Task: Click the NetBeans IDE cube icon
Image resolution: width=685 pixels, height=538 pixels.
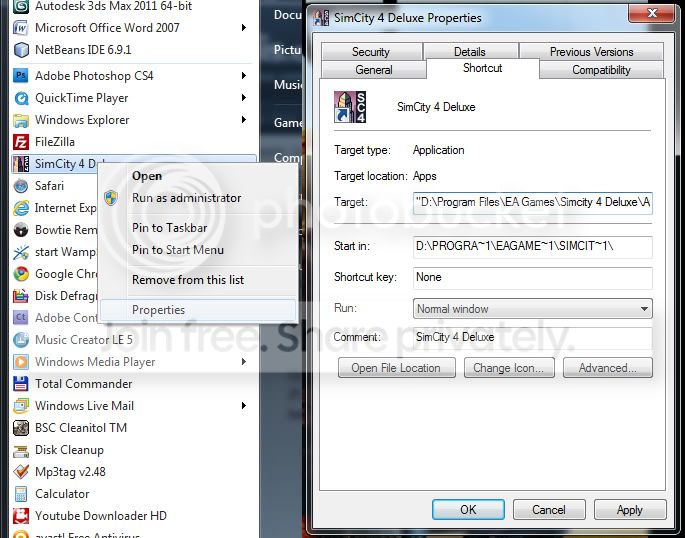Action: coord(21,50)
